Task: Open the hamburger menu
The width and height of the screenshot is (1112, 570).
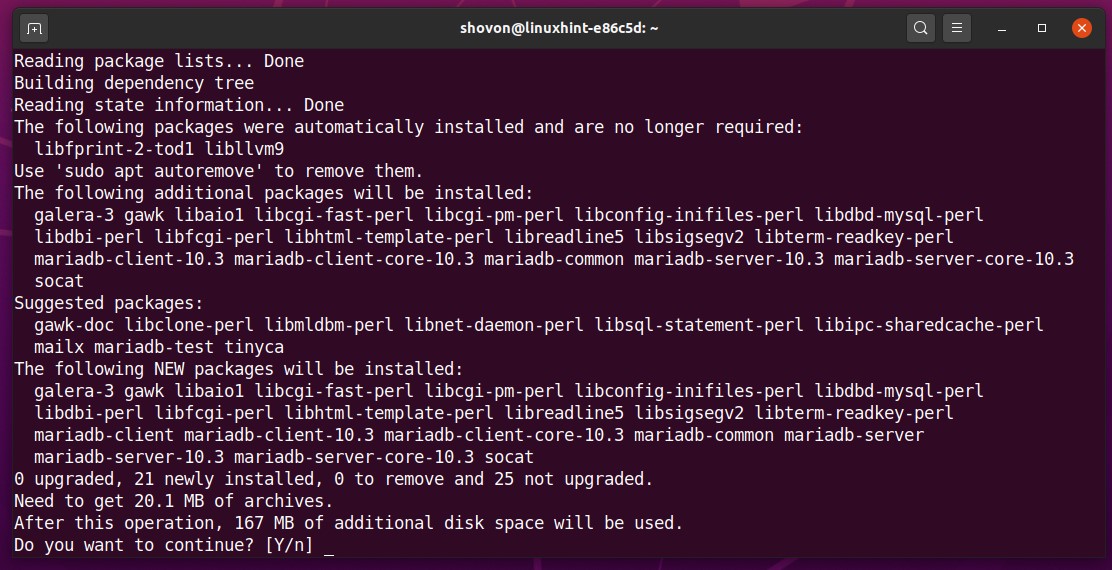Action: (957, 28)
